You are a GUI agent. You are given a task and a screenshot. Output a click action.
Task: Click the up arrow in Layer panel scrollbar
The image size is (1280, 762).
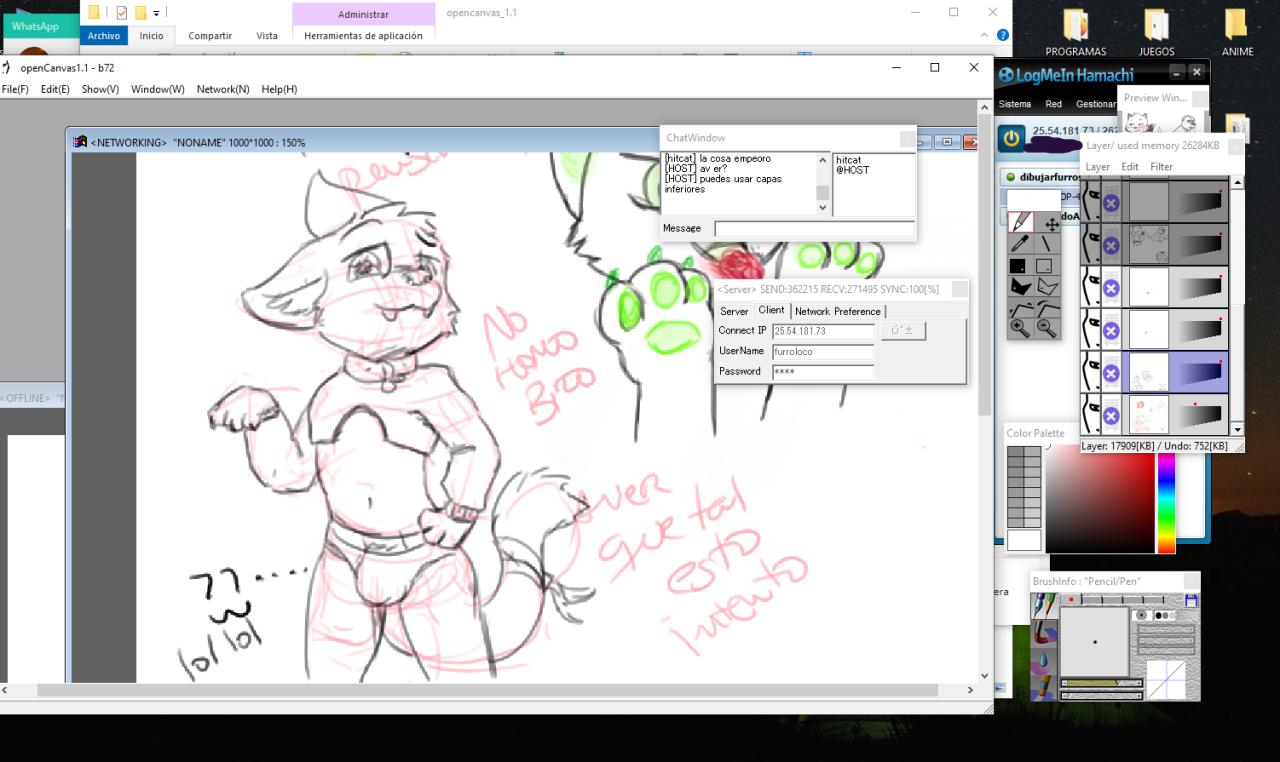tap(1238, 183)
